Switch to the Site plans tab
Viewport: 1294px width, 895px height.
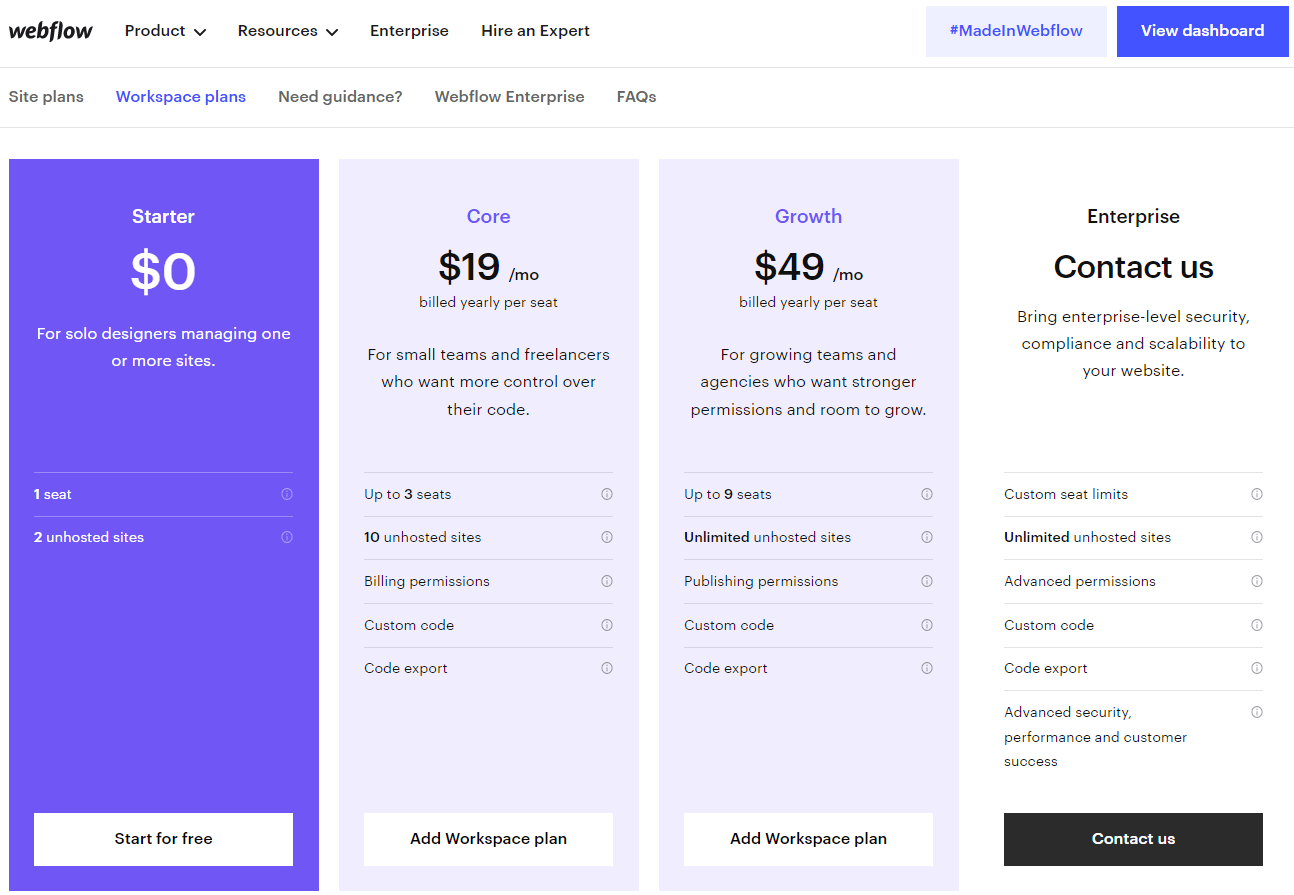(x=46, y=97)
